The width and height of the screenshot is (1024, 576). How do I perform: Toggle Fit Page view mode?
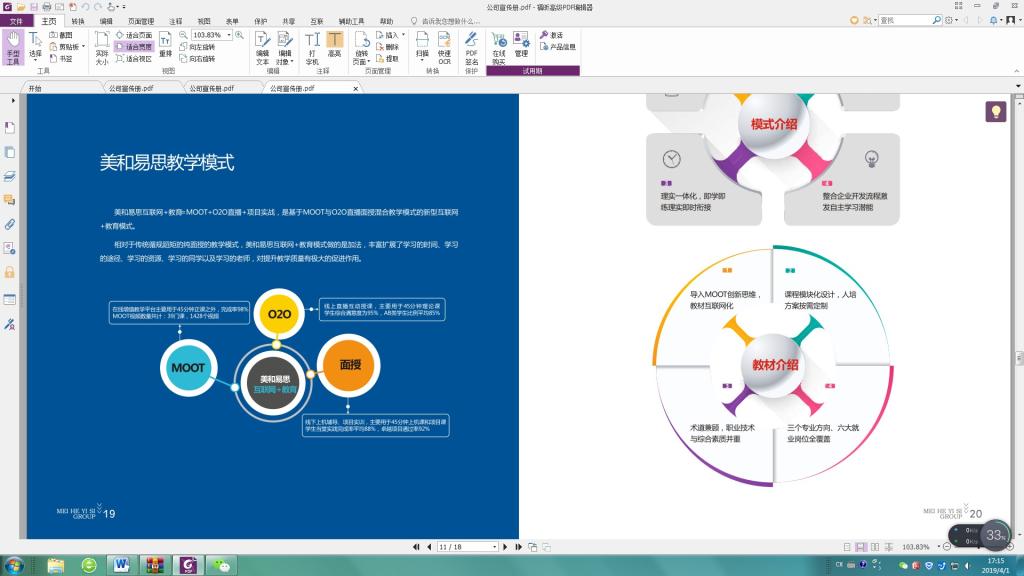tap(133, 35)
